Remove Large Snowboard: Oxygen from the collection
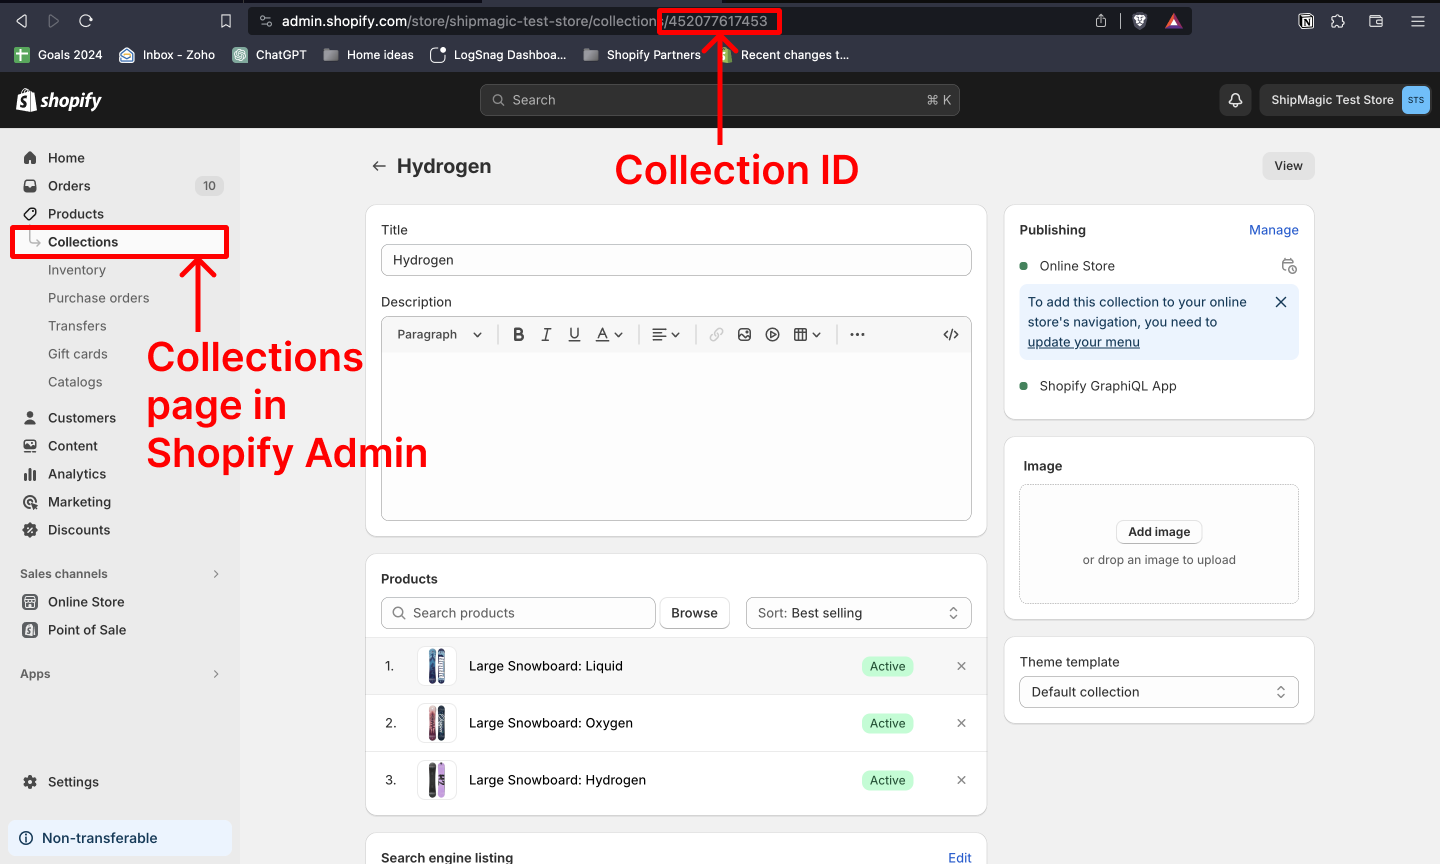1440x864 pixels. [961, 723]
